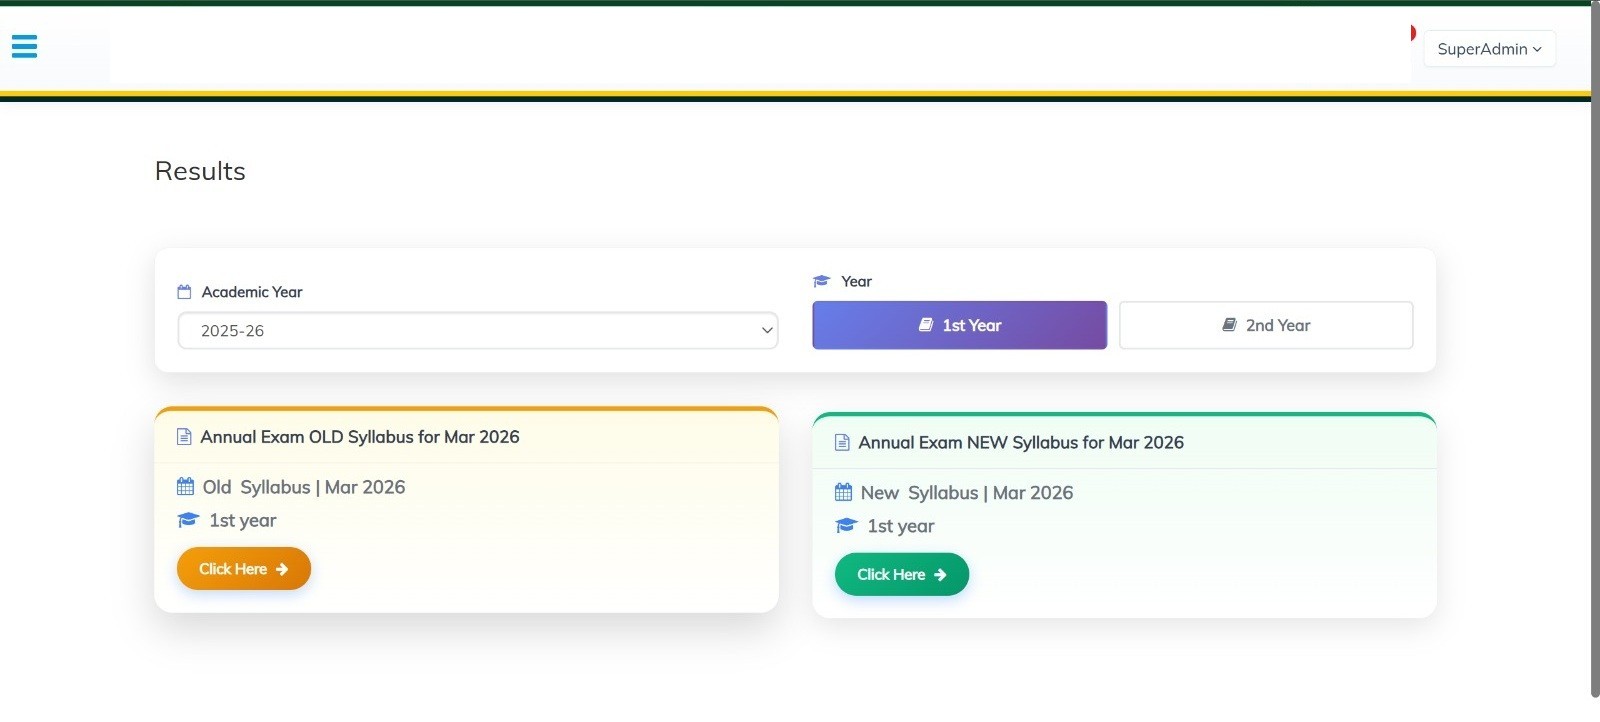Select the 1st Year option
The width and height of the screenshot is (1600, 722).
(x=959, y=325)
